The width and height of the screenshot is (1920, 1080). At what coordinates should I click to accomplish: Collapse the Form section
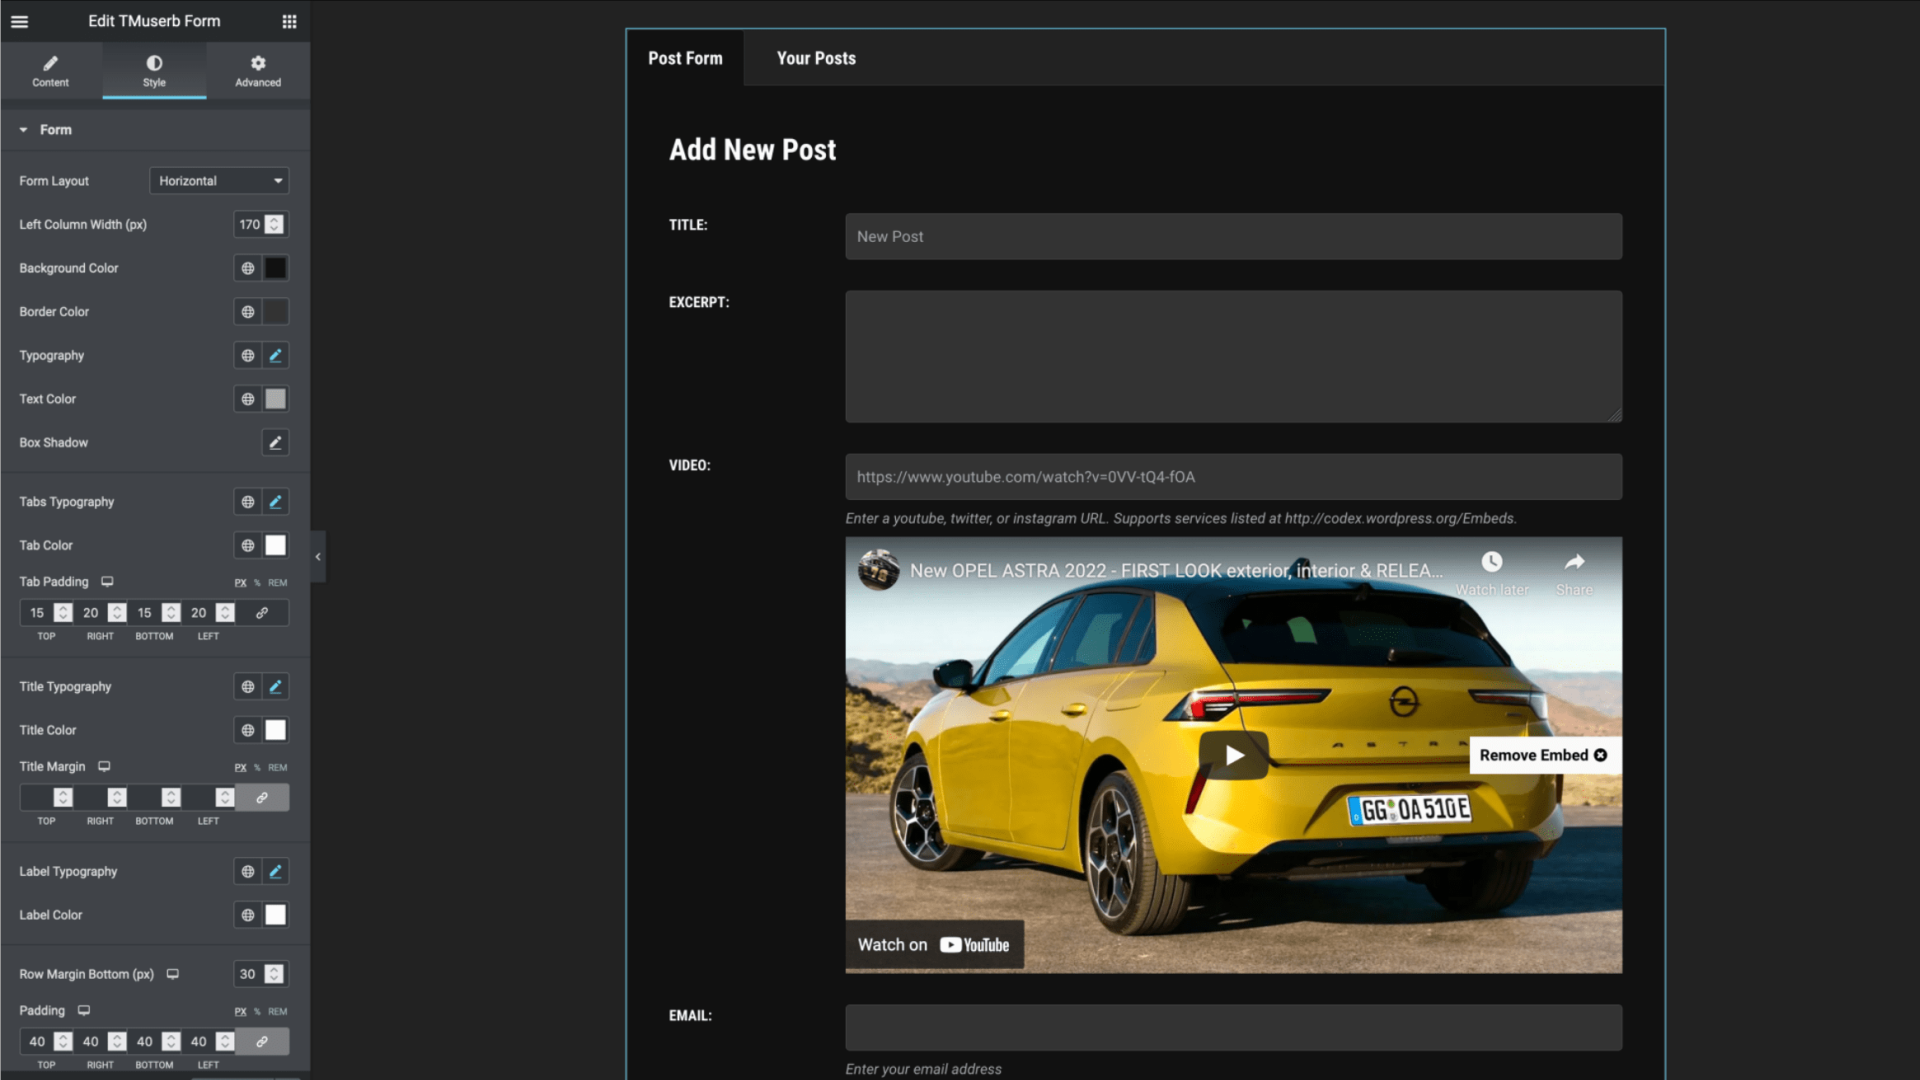[24, 130]
